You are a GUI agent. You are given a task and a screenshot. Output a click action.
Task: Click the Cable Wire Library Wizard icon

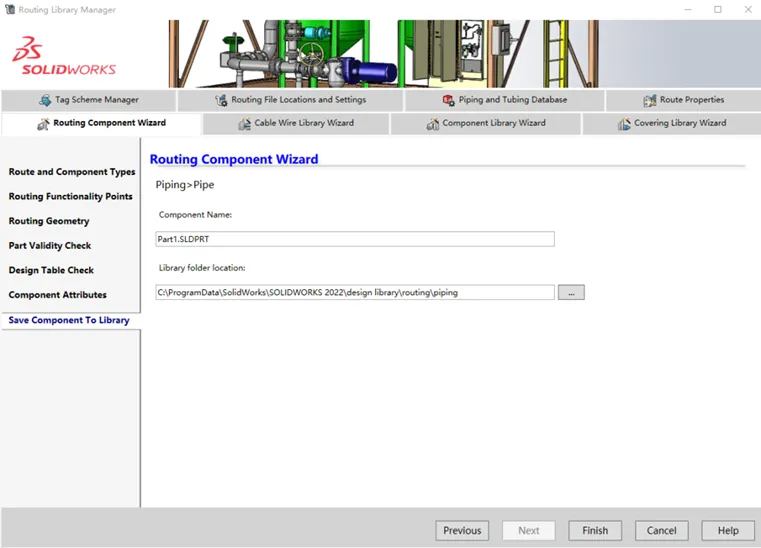(x=245, y=124)
